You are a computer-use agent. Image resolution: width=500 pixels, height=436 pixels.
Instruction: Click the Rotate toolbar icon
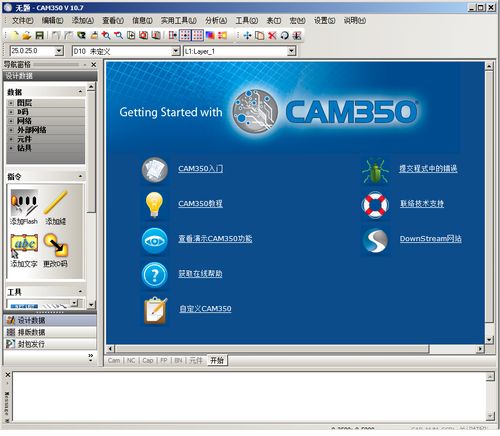[284, 35]
